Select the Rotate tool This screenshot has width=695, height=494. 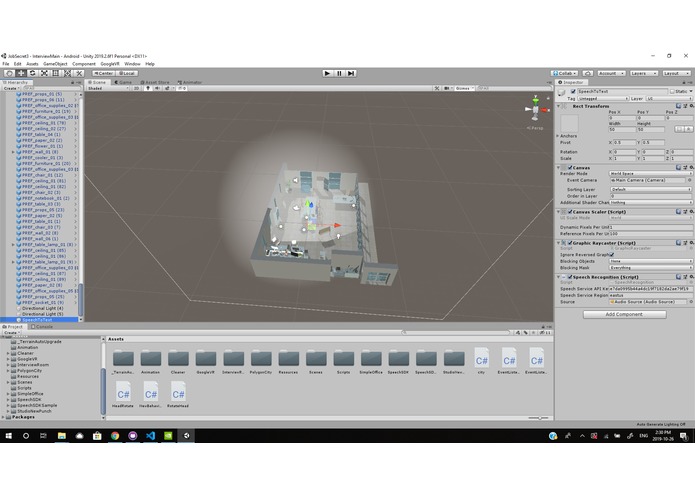click(x=32, y=73)
